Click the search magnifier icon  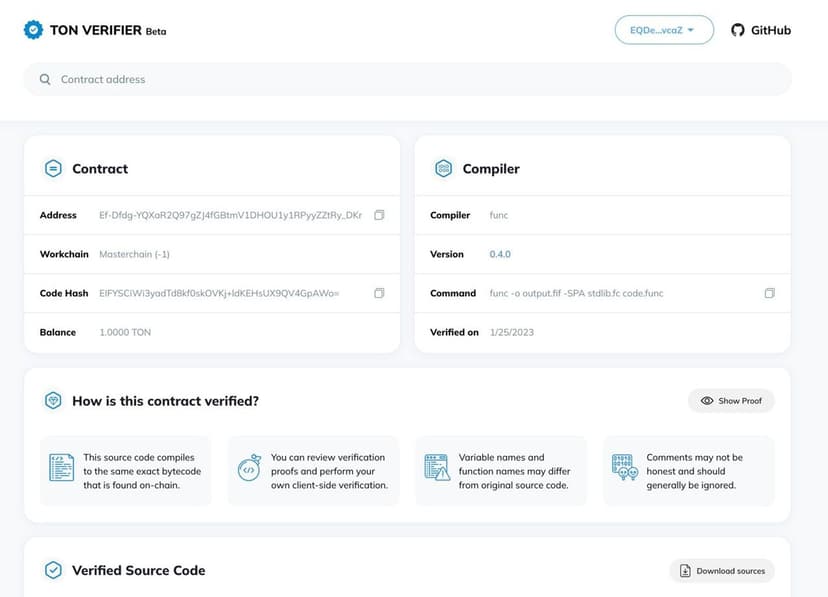pos(45,79)
